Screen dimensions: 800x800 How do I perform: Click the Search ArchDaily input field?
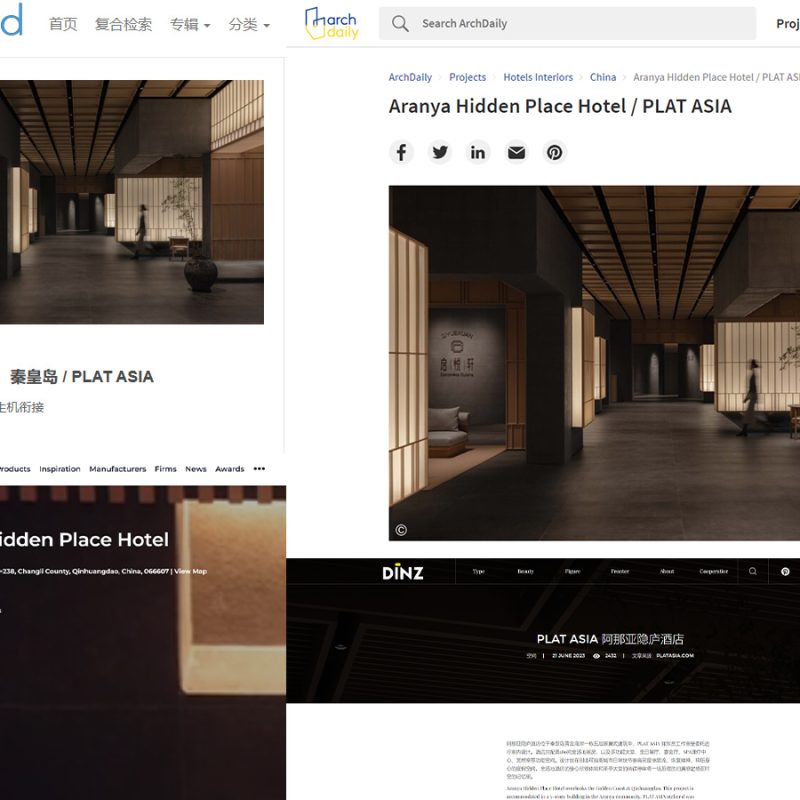tap(580, 23)
